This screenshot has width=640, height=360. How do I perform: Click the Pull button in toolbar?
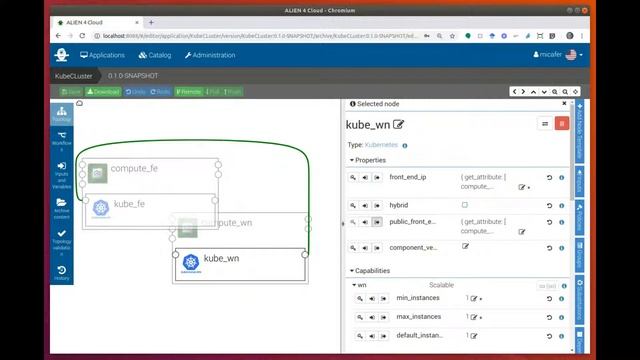tap(213, 92)
